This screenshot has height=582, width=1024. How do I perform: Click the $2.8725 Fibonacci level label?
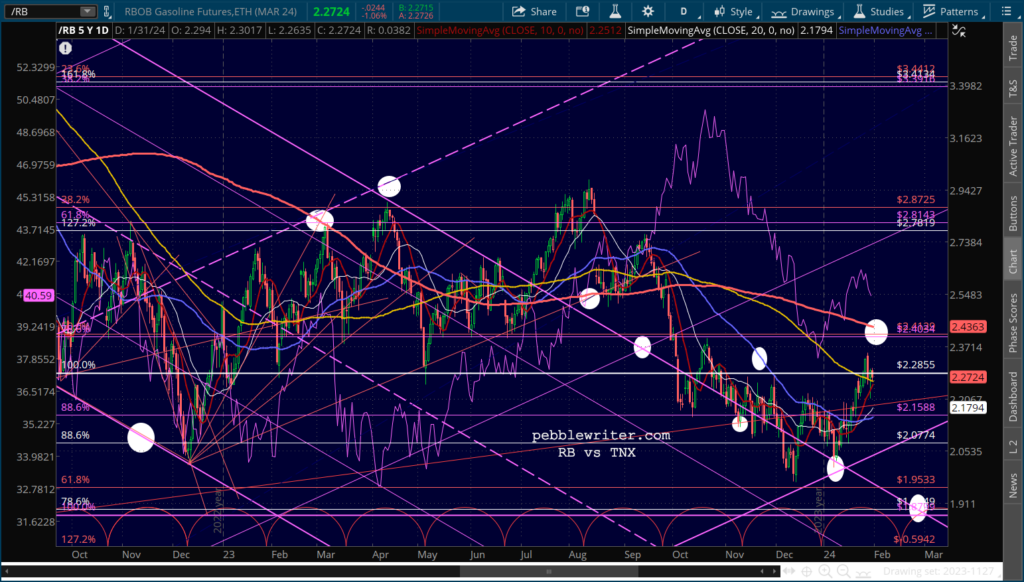click(x=916, y=199)
